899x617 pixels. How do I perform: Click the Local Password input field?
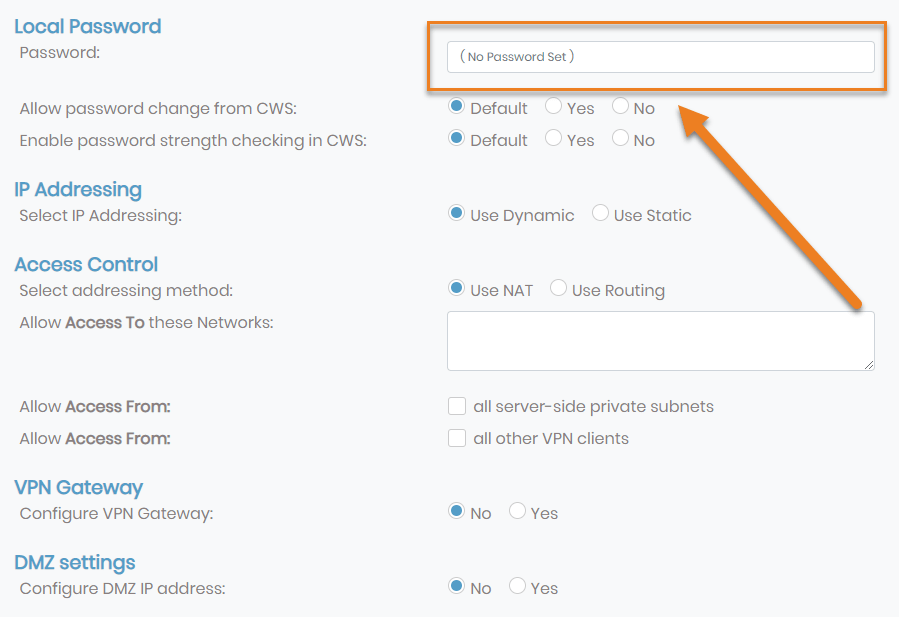pos(660,57)
